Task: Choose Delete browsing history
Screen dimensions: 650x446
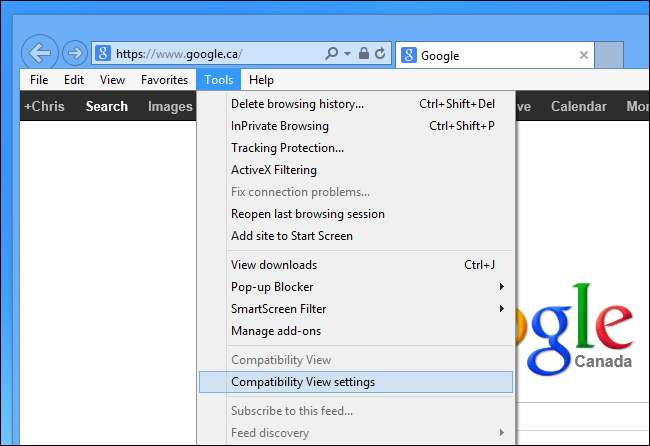Action: (356, 104)
